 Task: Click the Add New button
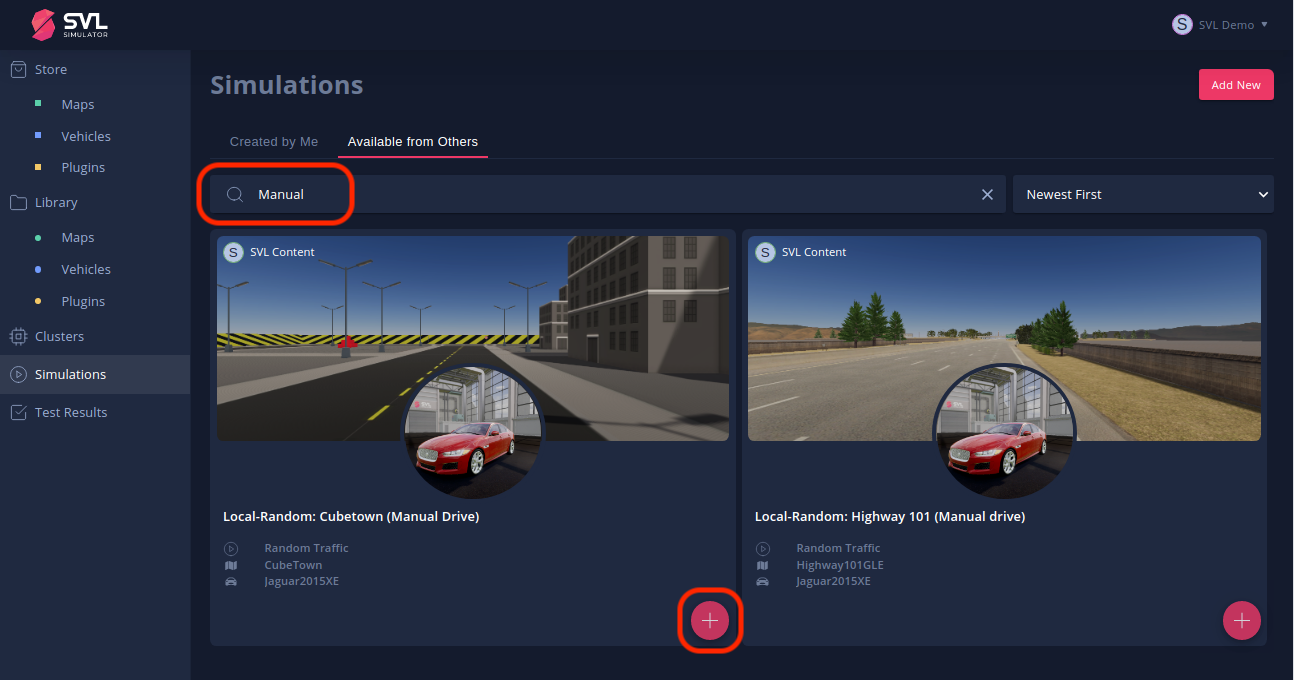(x=1236, y=85)
